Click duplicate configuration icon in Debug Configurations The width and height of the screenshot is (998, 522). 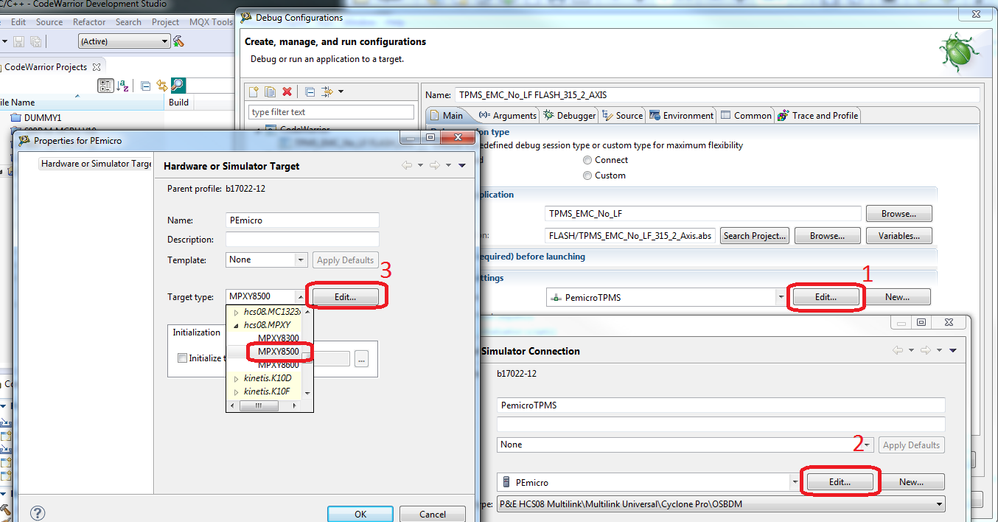[x=270, y=92]
